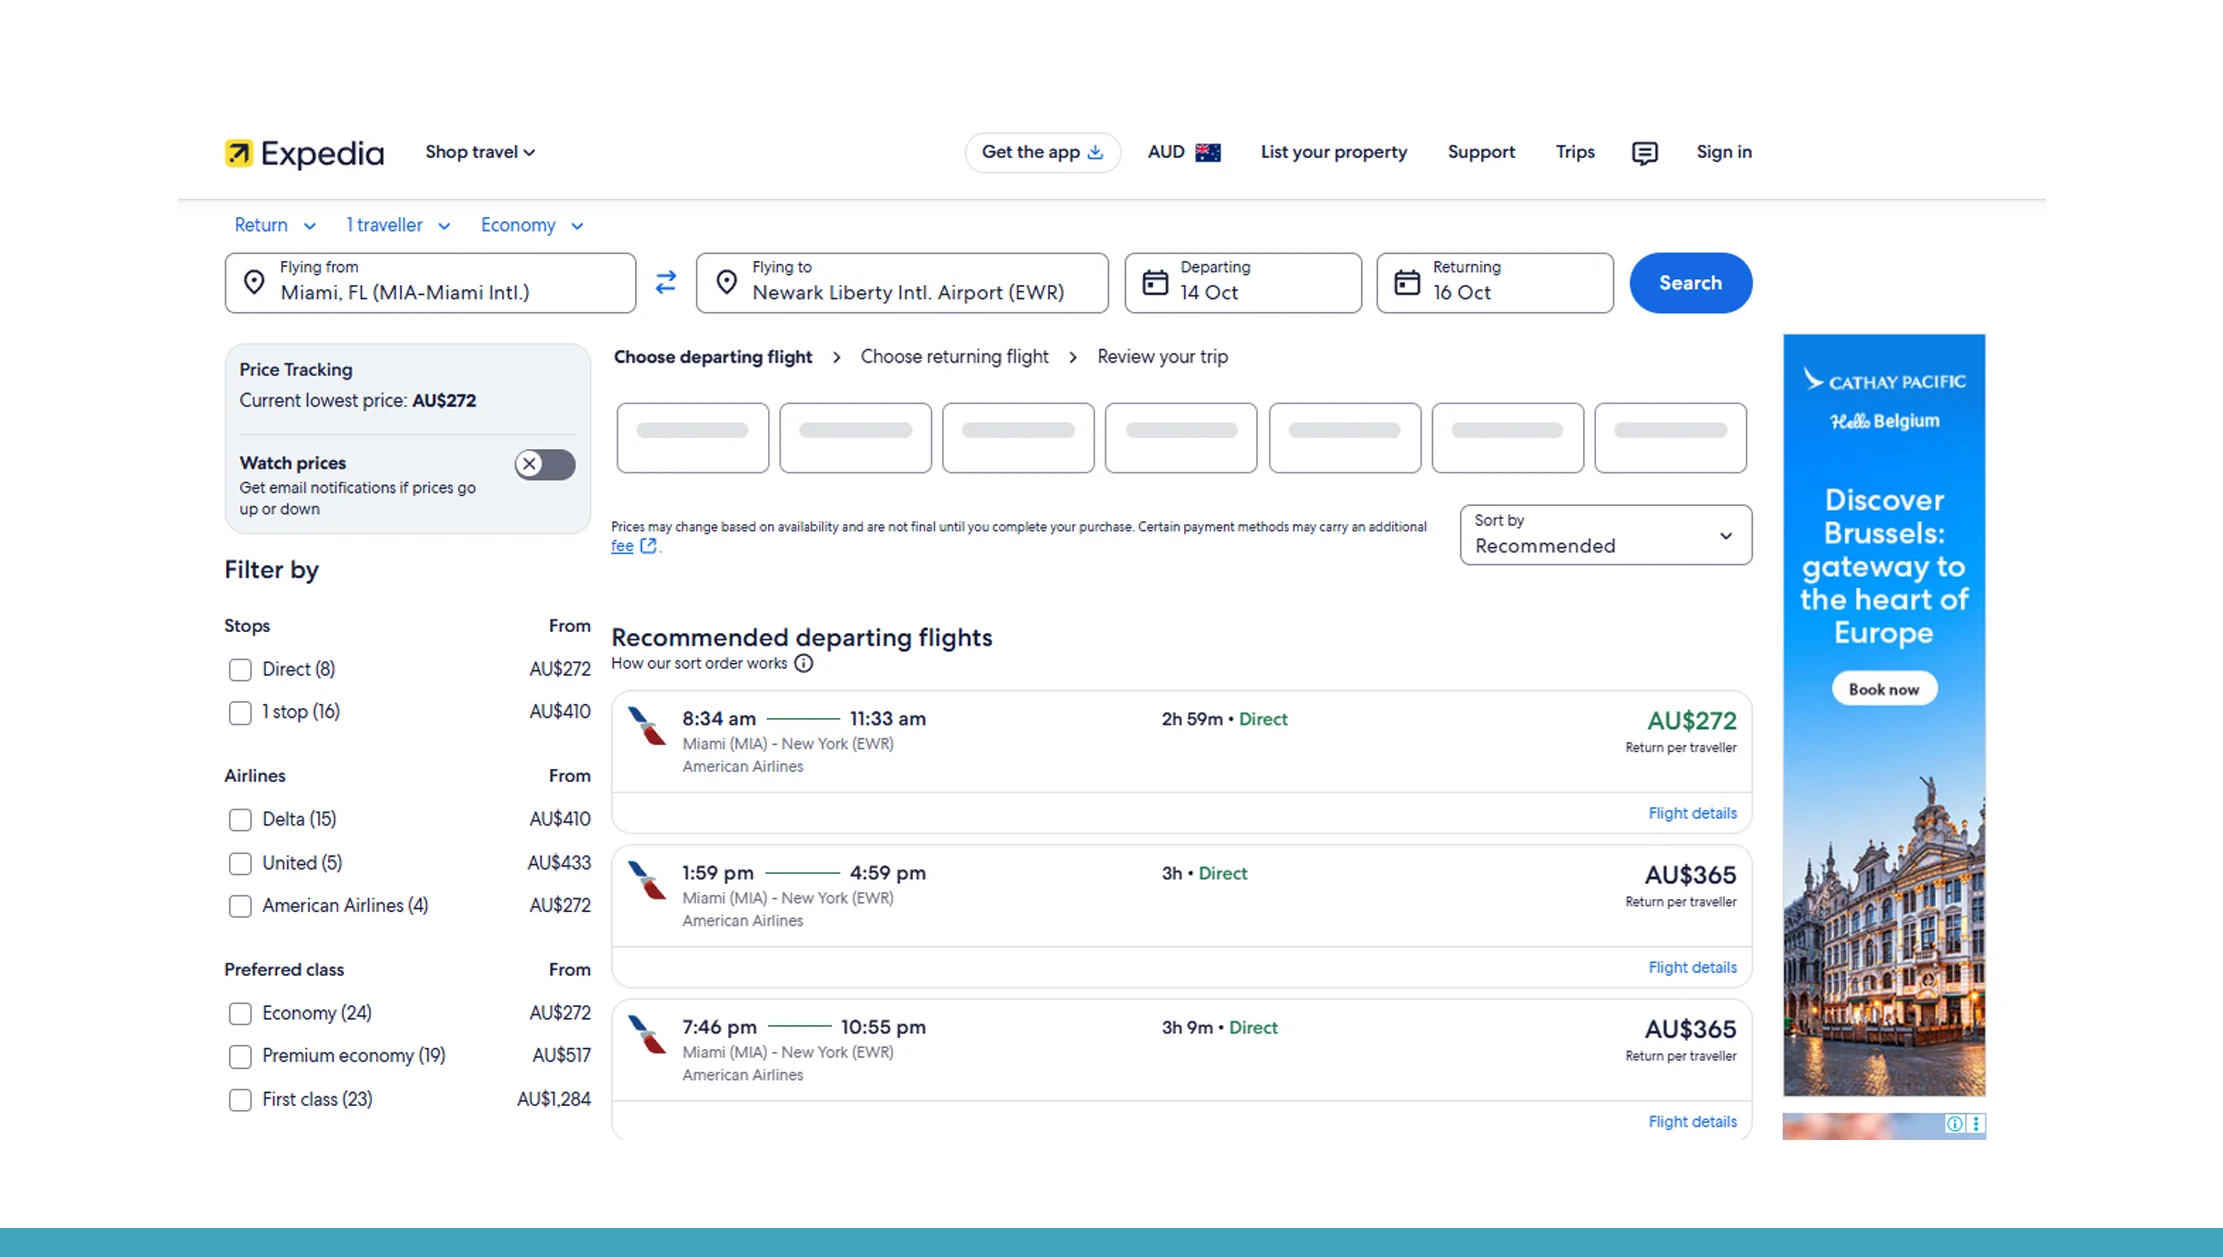Open the feedback chat bubble icon
This screenshot has width=2223, height=1257.
point(1643,152)
